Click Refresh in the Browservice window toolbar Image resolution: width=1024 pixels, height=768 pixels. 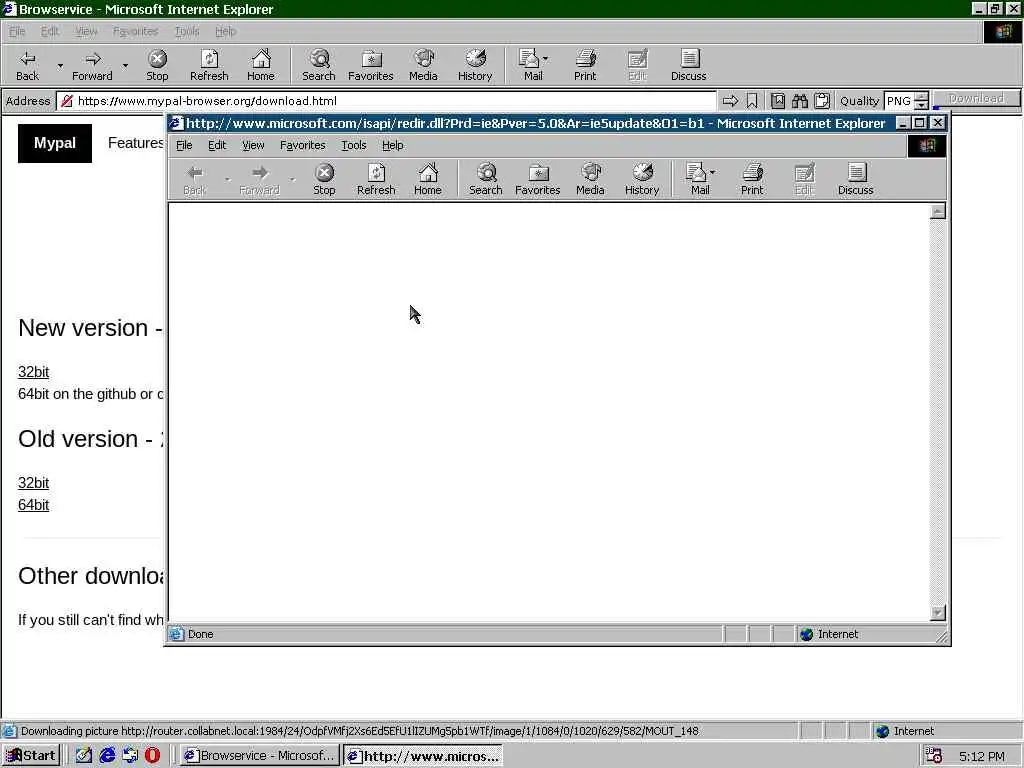pos(209,65)
